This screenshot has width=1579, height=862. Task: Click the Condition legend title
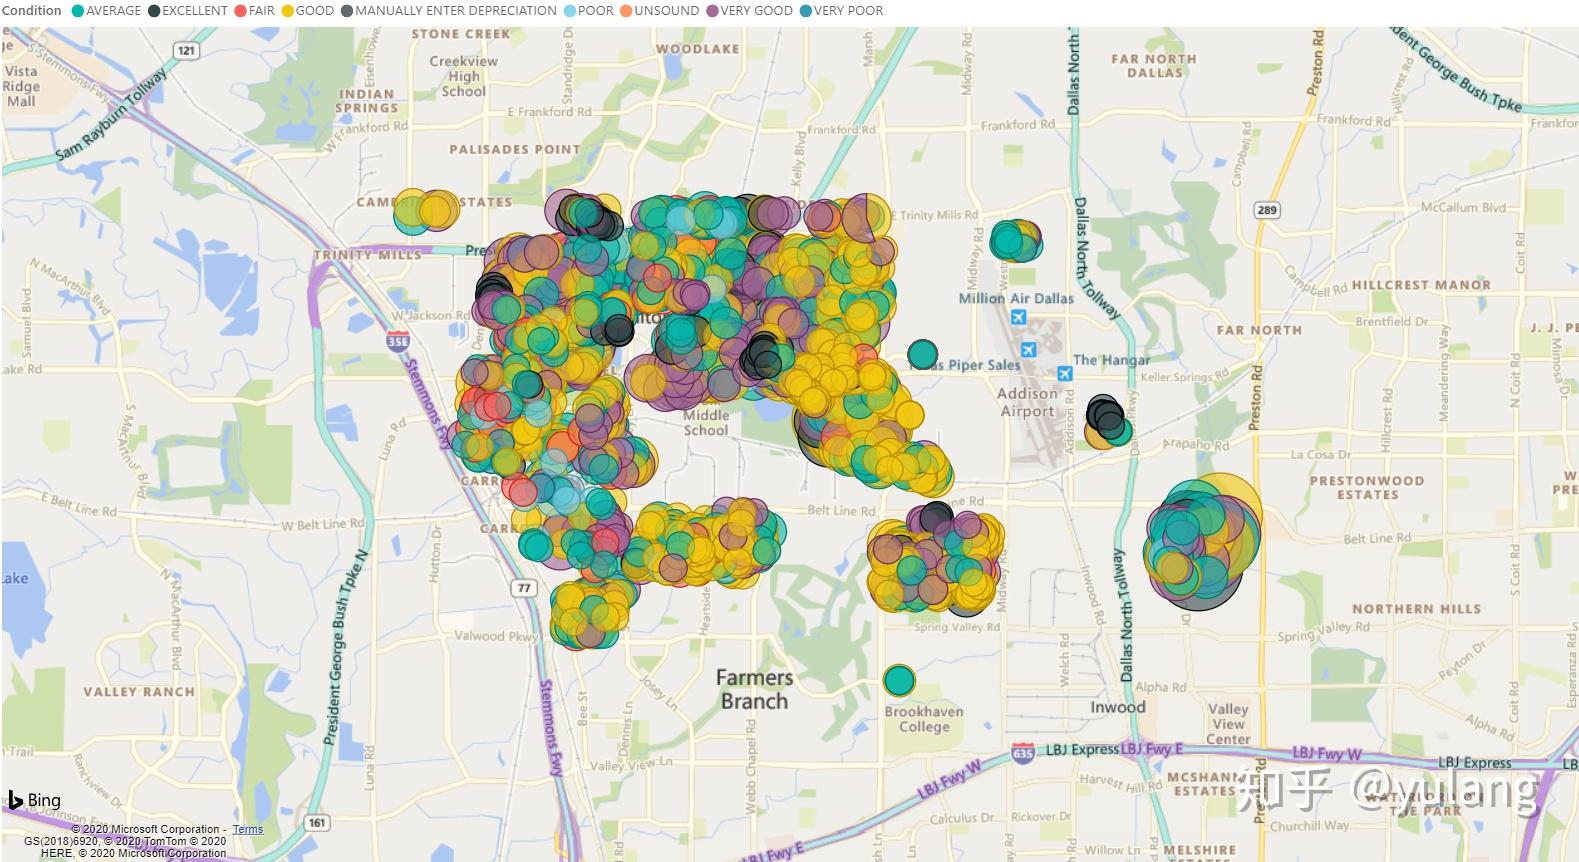(x=32, y=10)
